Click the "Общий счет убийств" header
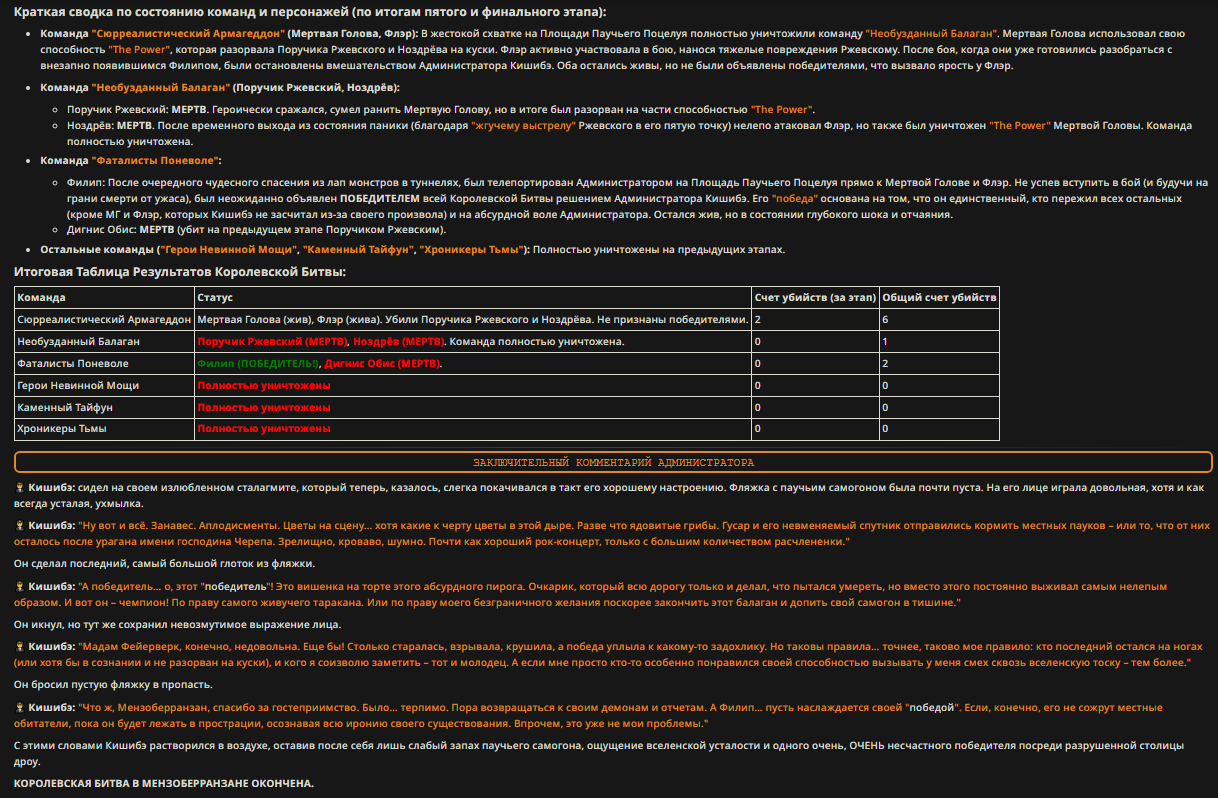This screenshot has width=1218, height=798. click(938, 297)
